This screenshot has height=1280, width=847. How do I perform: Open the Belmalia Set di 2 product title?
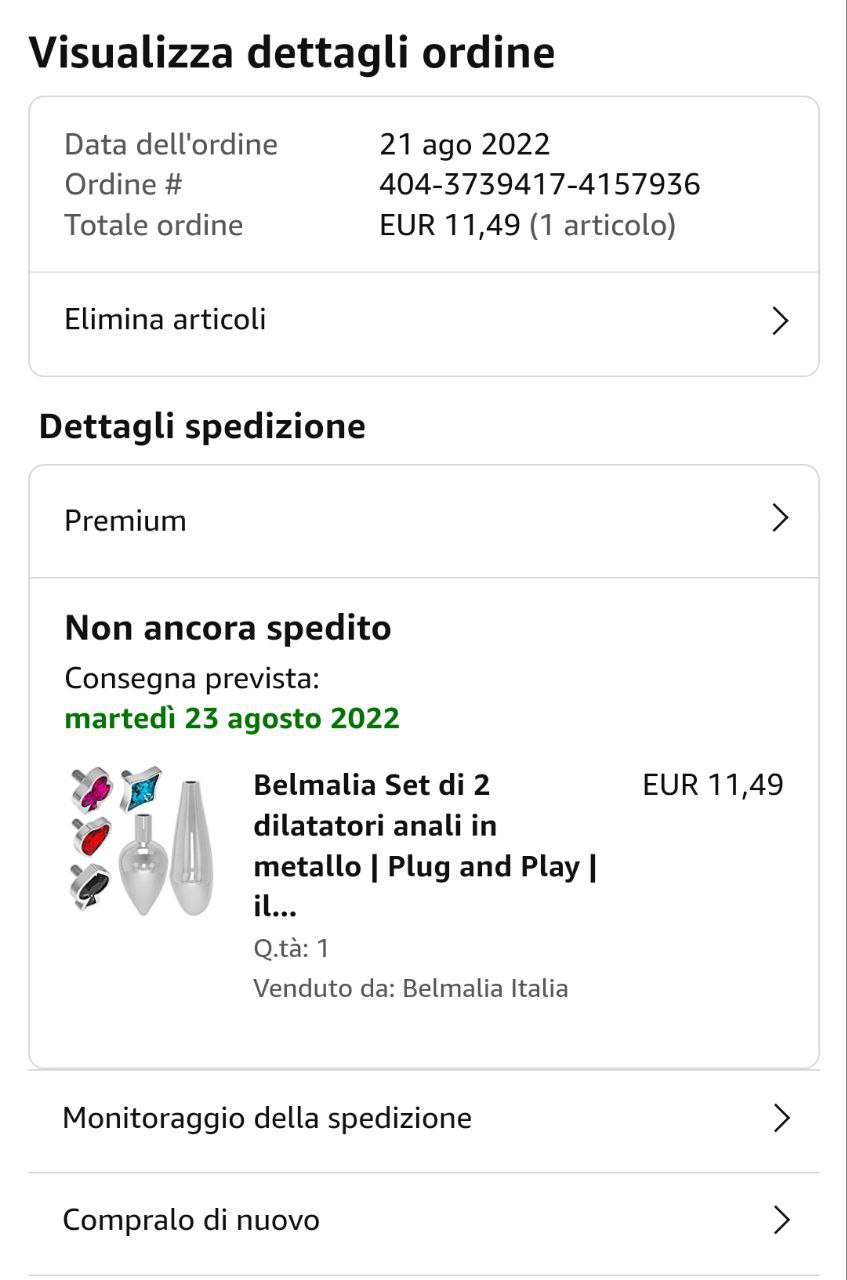(425, 845)
